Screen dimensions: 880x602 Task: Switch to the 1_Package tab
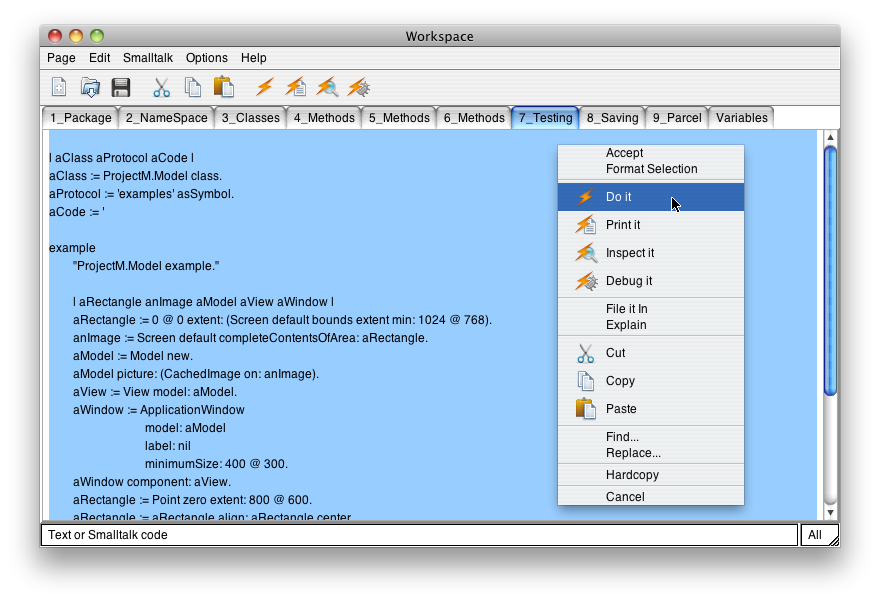[81, 118]
